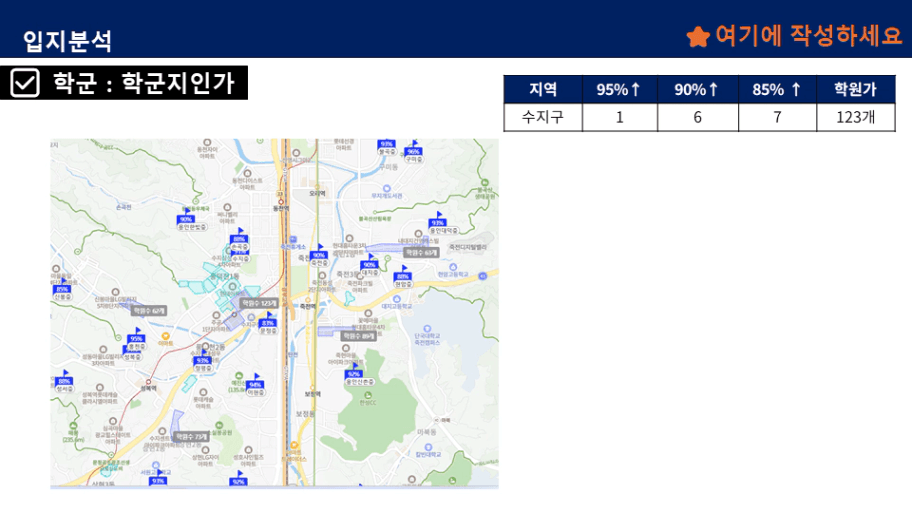Select the 입지분석 slide title
The width and height of the screenshot is (912, 513).
(67, 41)
